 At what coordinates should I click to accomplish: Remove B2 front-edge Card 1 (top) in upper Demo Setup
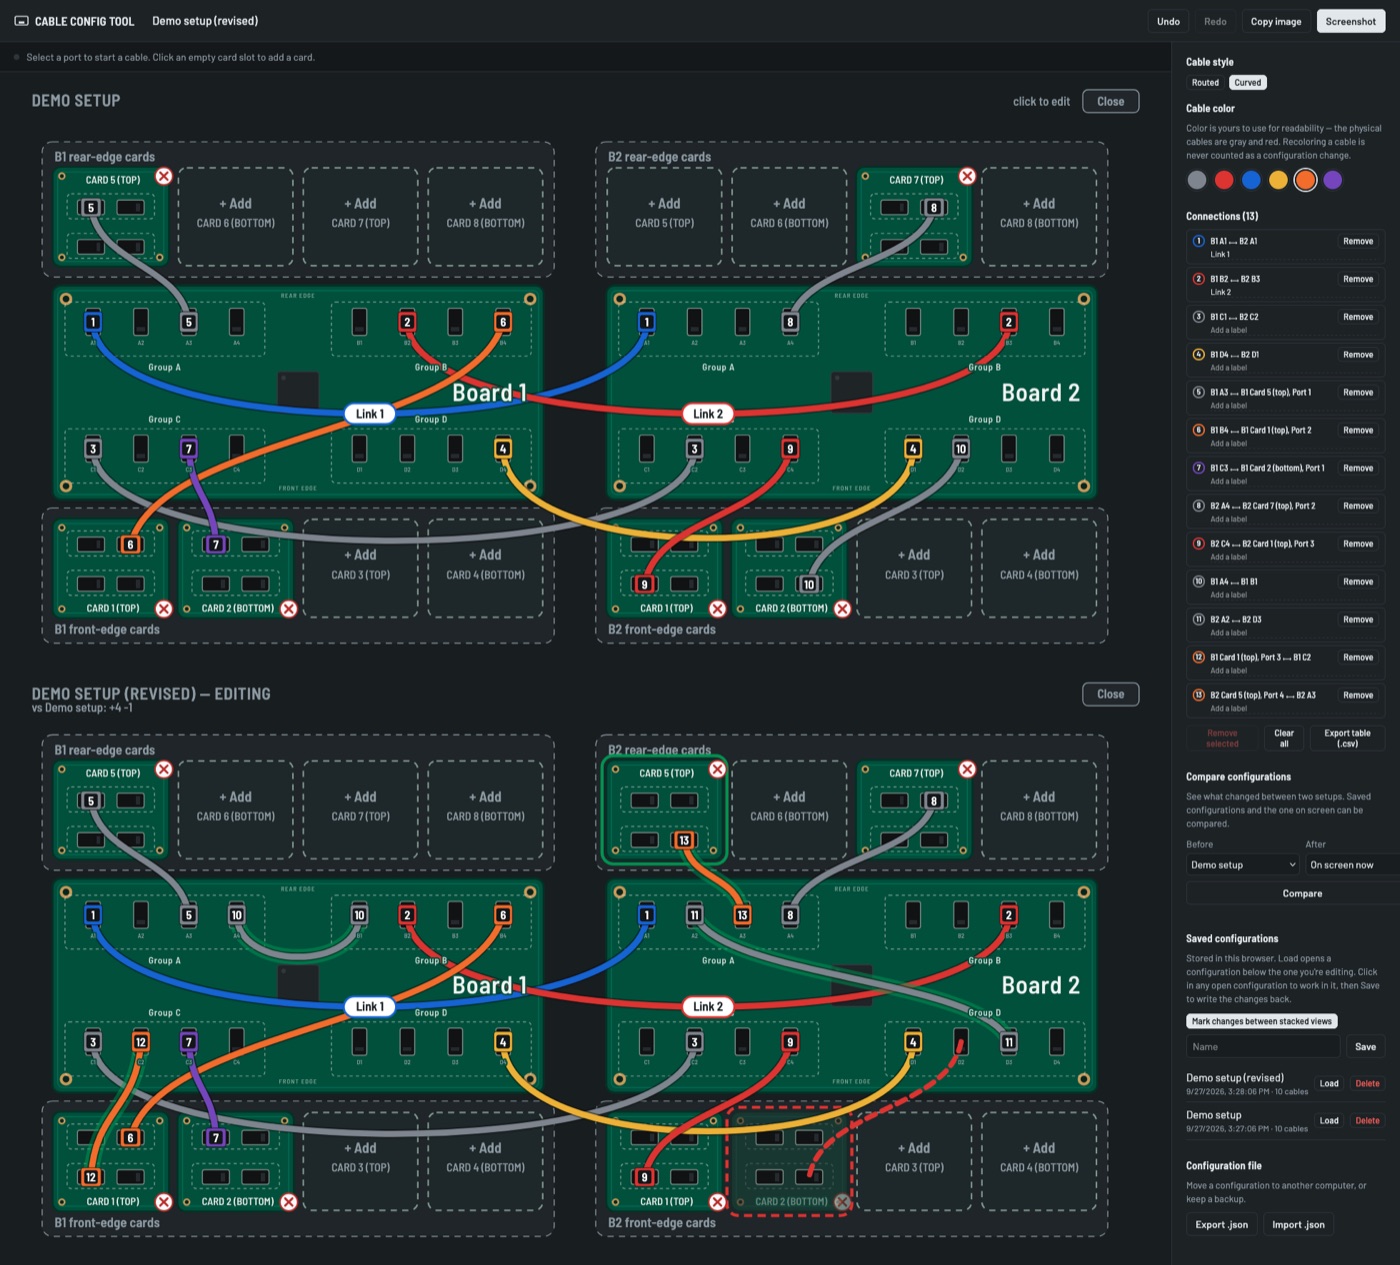(717, 609)
